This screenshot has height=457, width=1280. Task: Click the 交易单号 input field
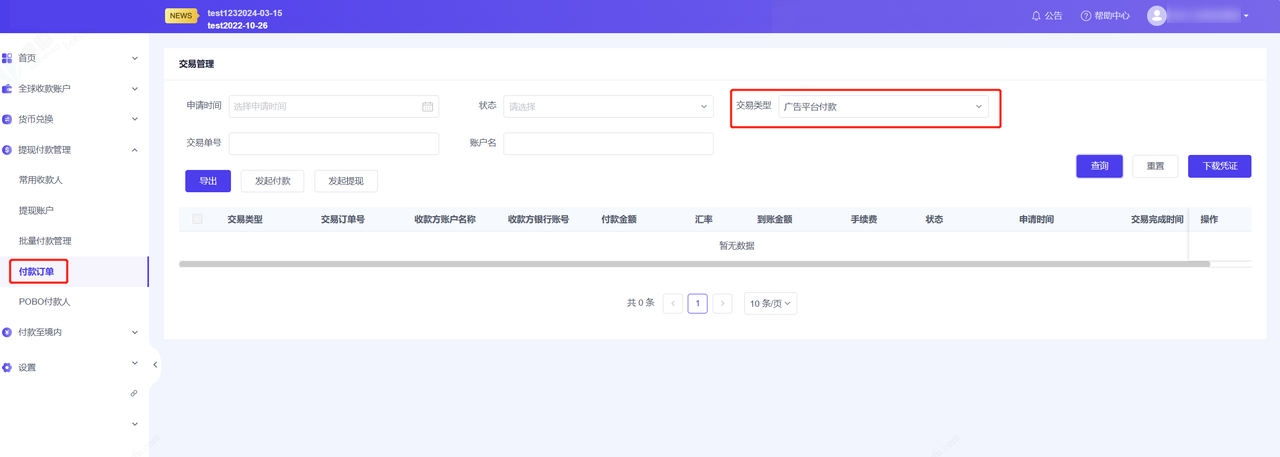tap(334, 144)
